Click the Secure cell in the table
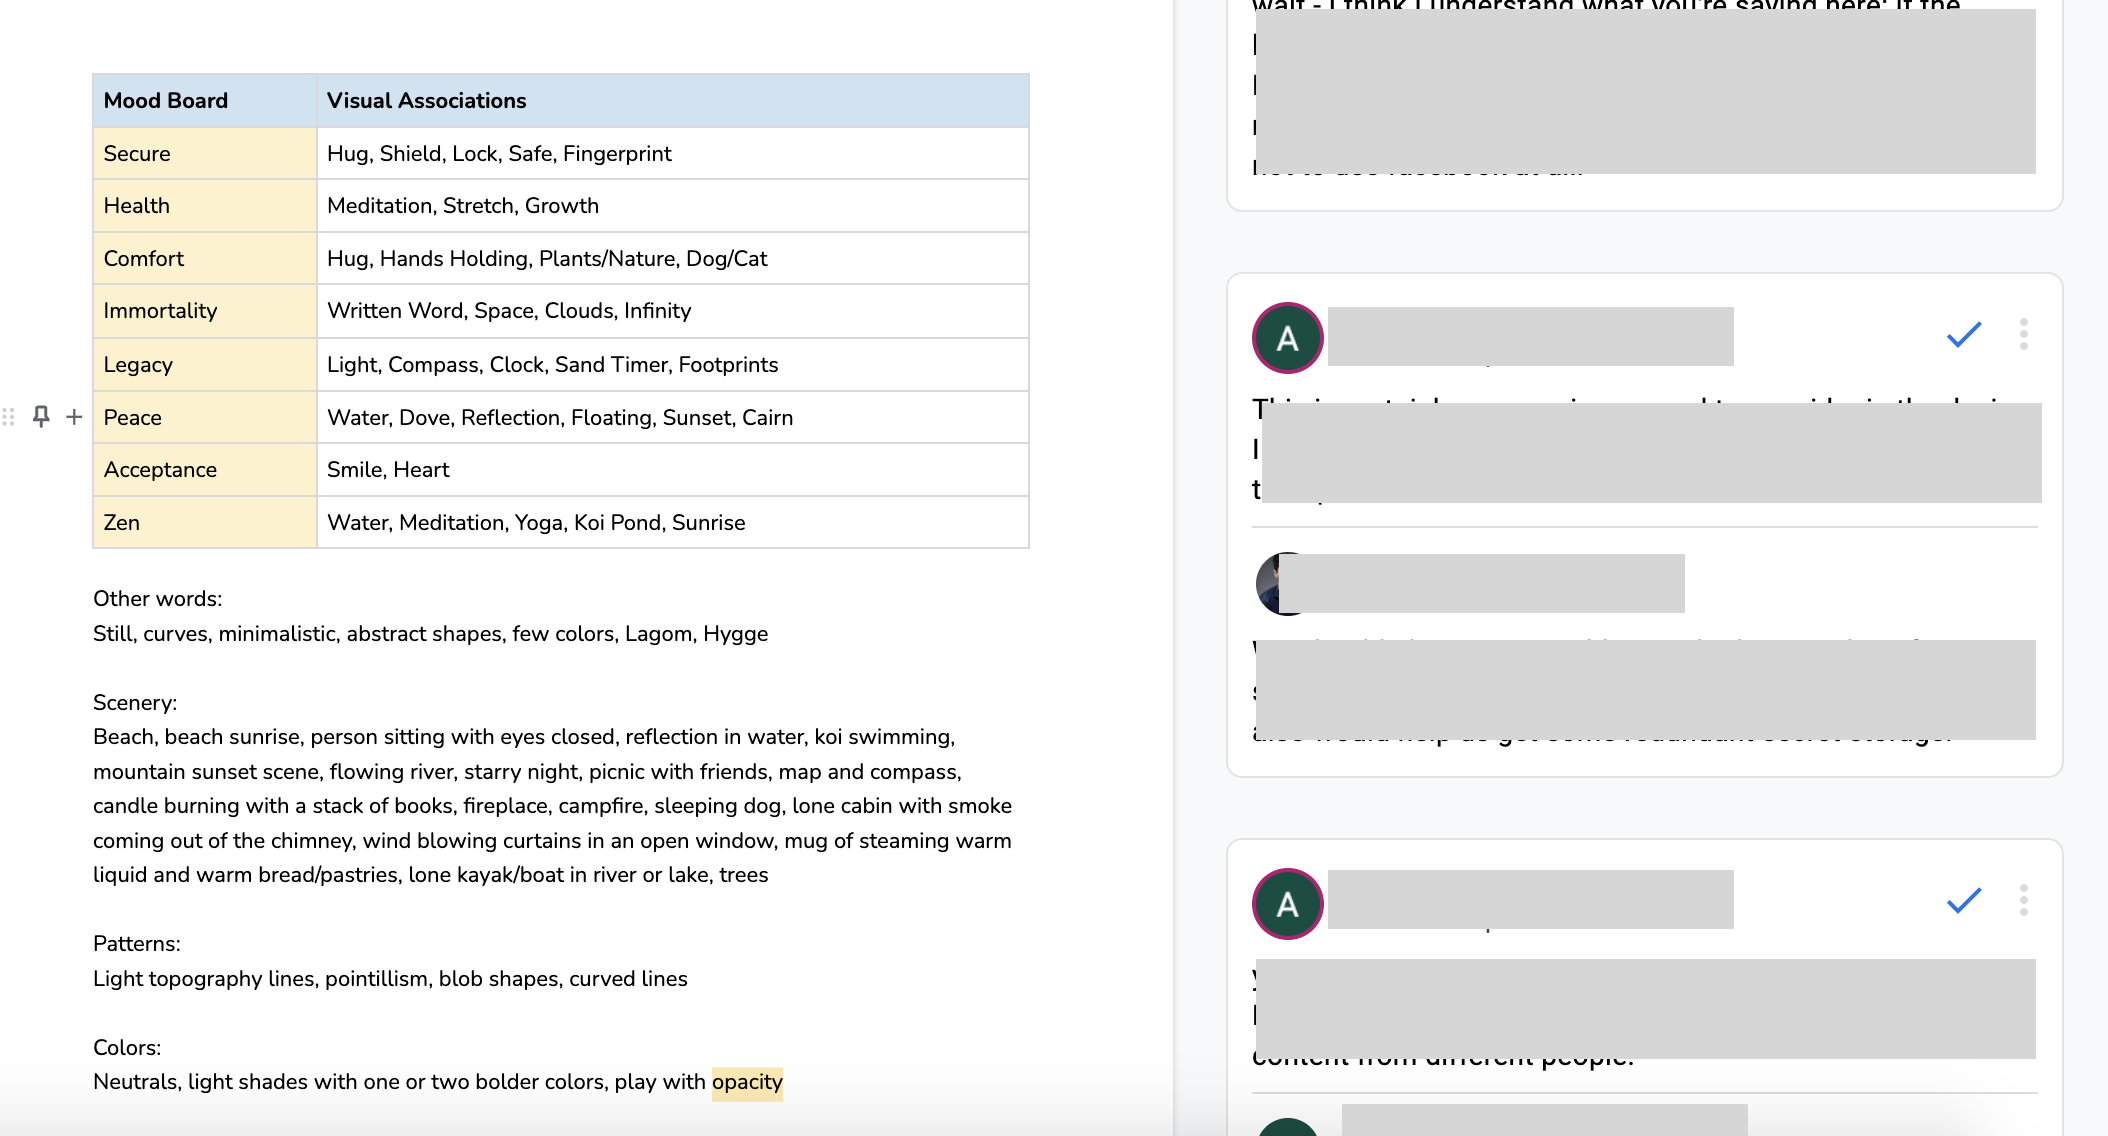This screenshot has width=2108, height=1136. tap(137, 154)
